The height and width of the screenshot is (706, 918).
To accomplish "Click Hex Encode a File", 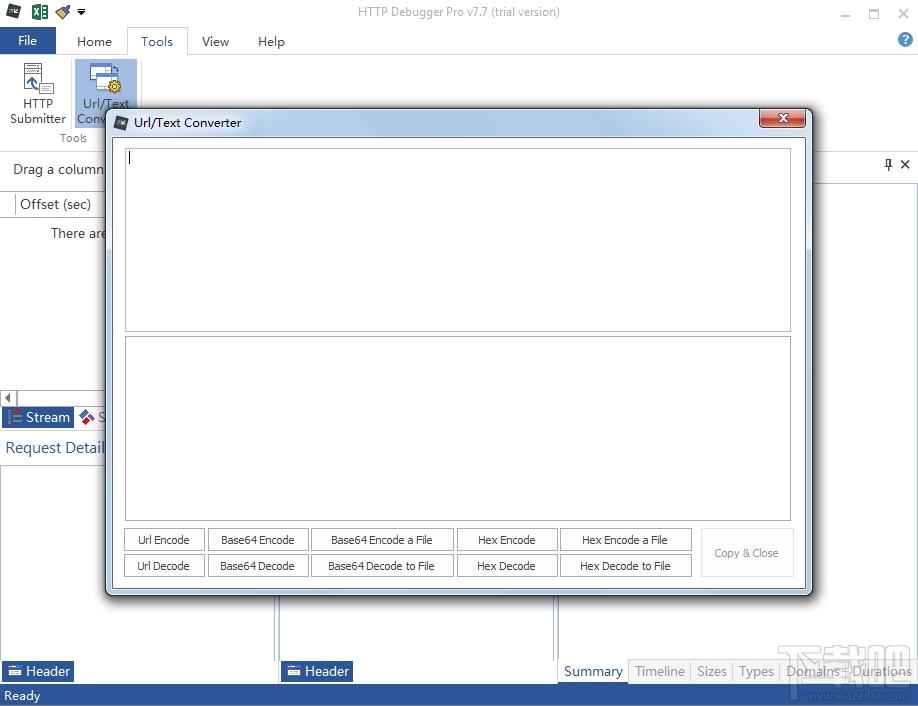I will (625, 540).
